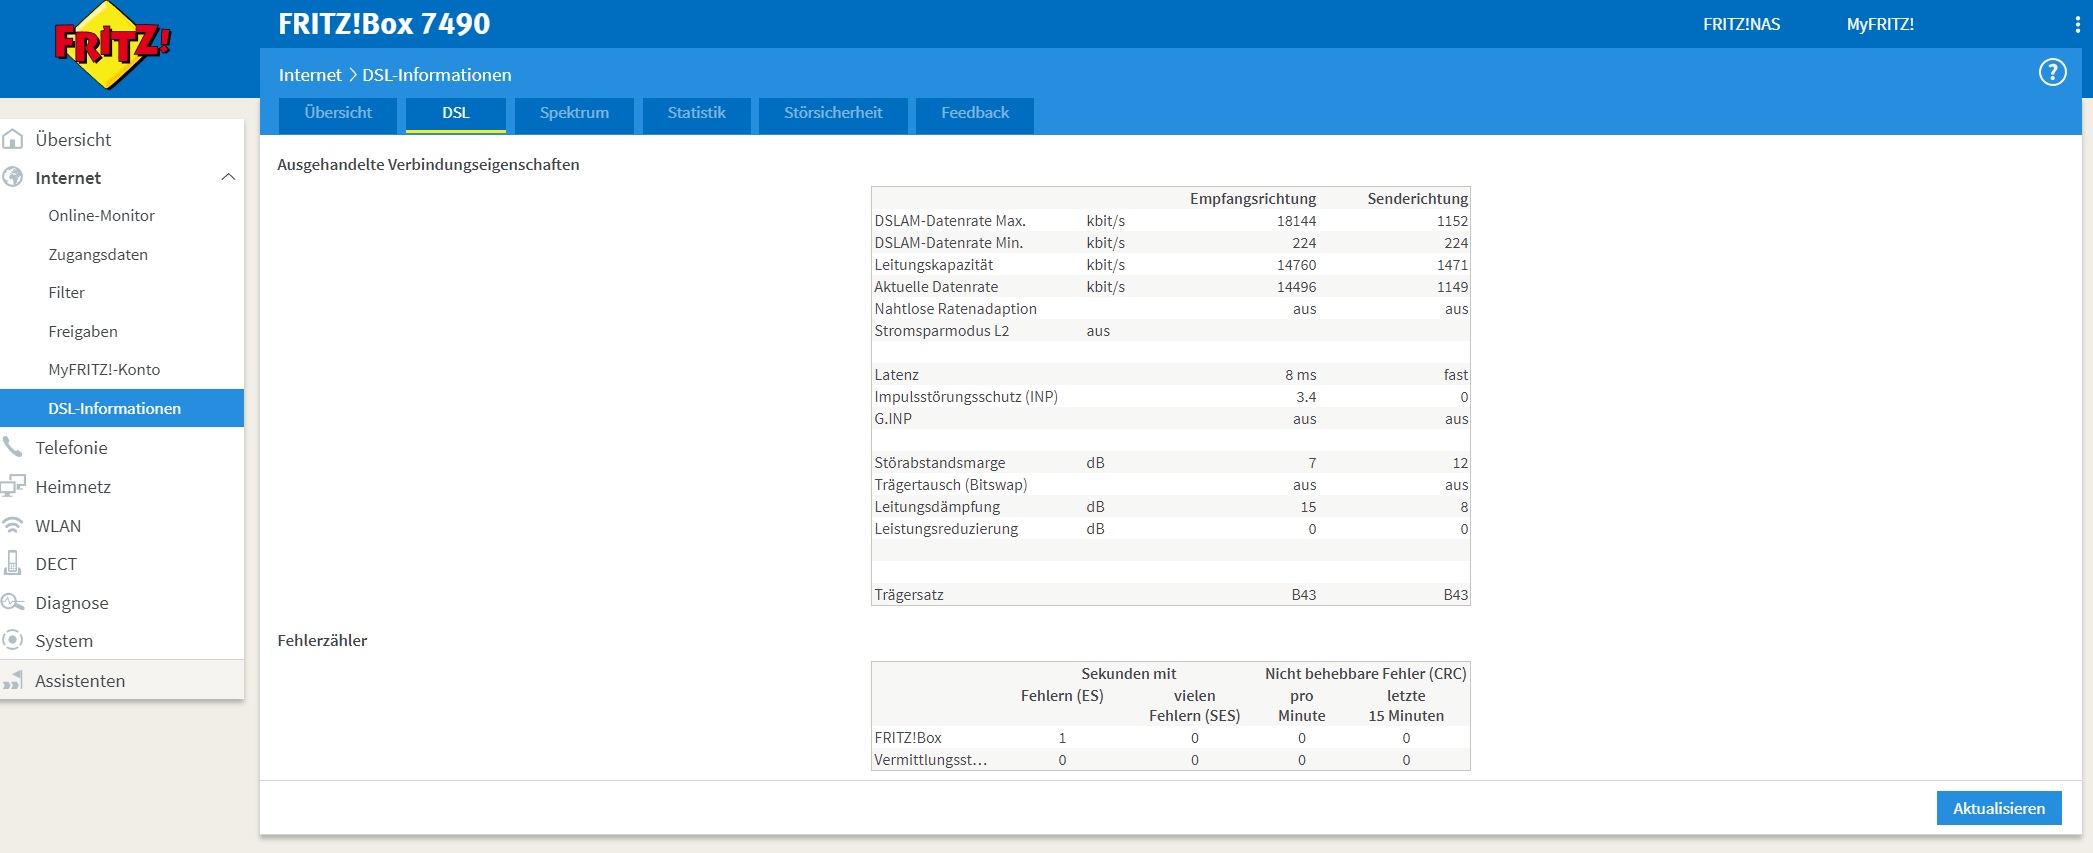Open Online-Monitor submenu entry
2093x853 pixels.
pos(101,215)
